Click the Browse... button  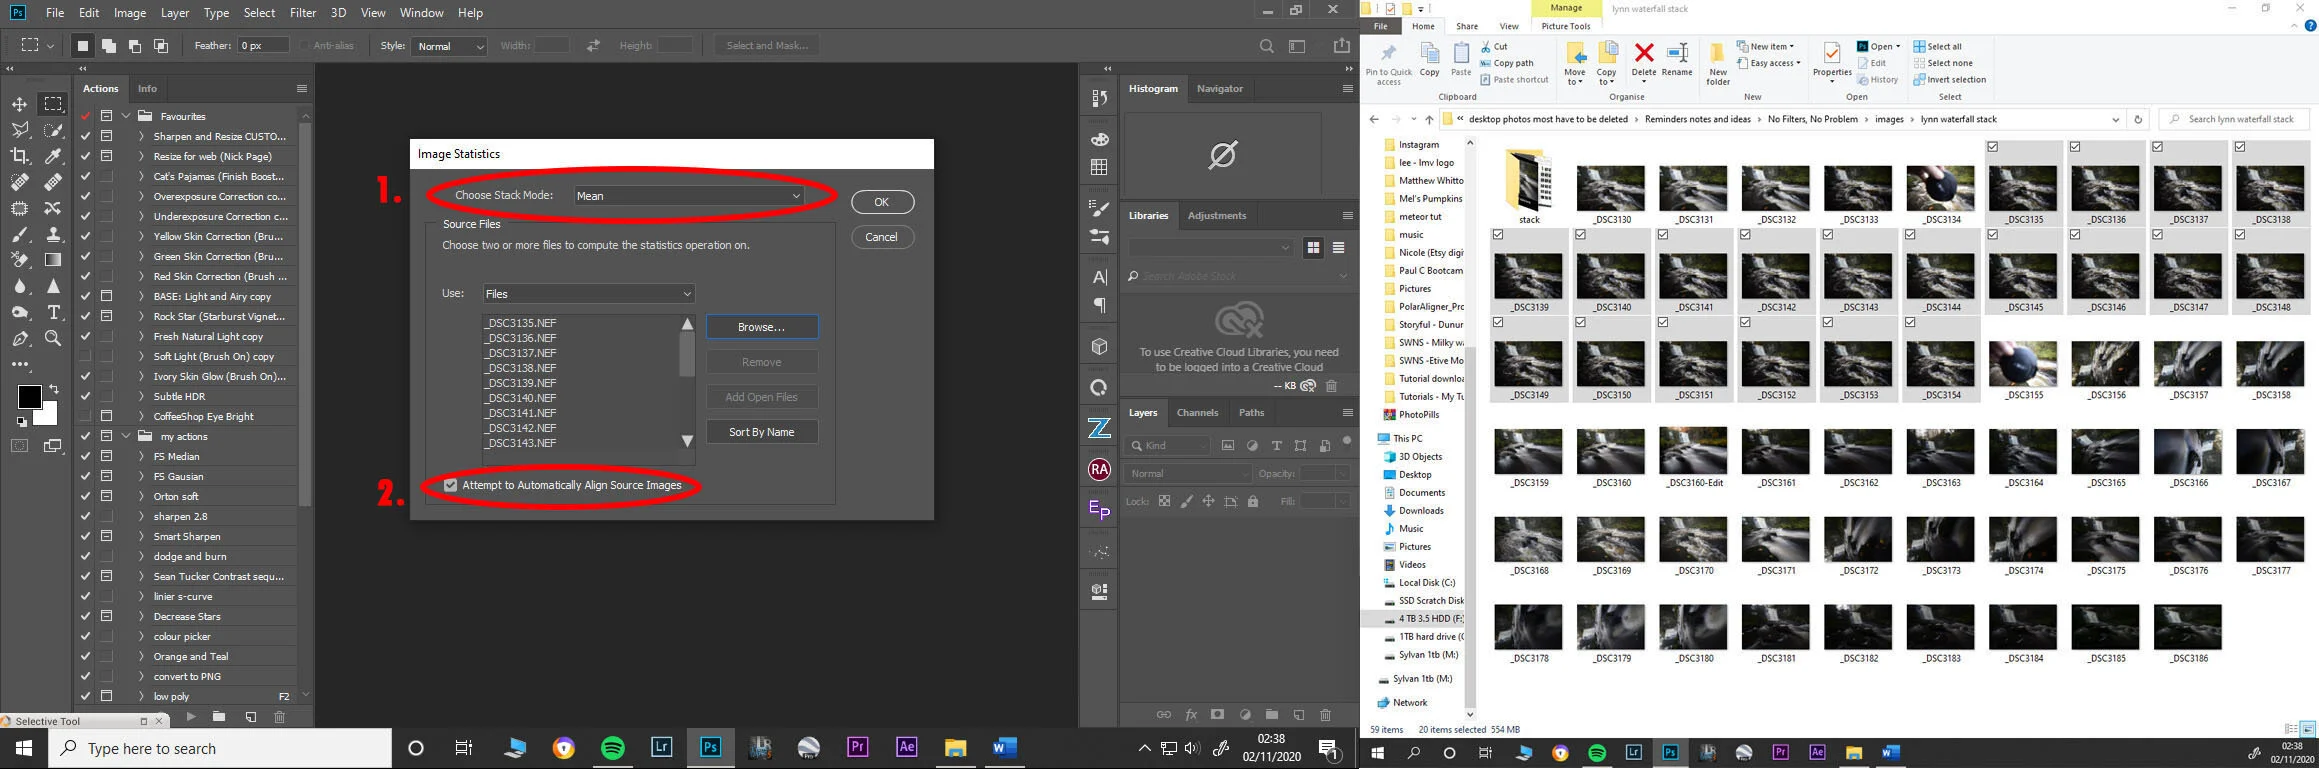(x=762, y=327)
